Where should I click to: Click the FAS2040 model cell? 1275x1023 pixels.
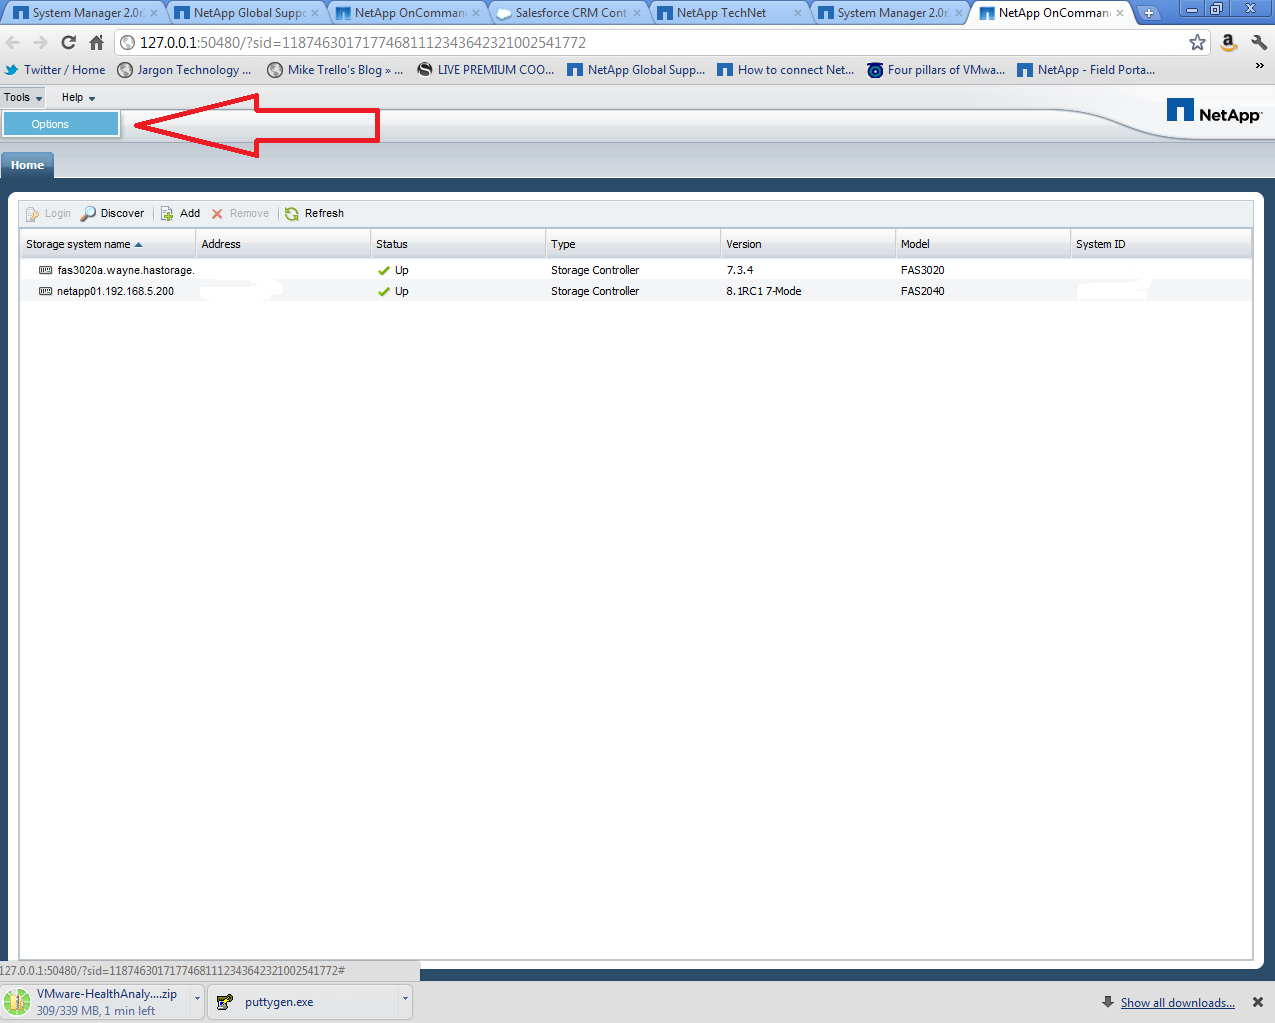click(922, 291)
